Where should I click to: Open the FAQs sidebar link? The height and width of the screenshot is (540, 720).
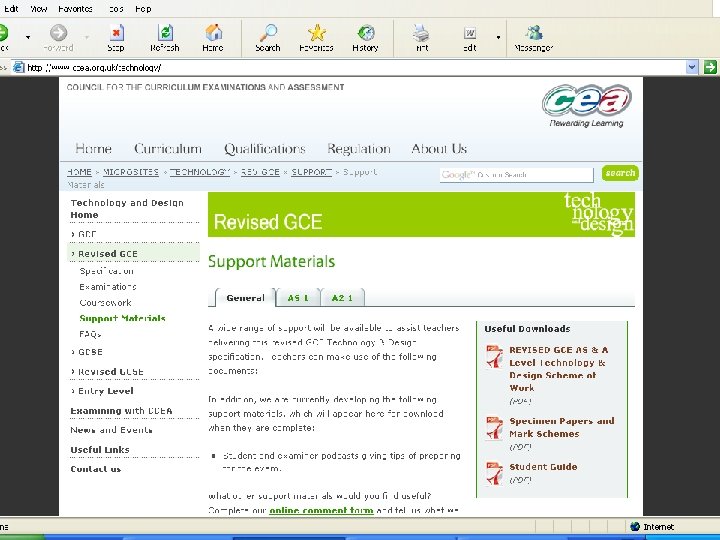(x=90, y=334)
